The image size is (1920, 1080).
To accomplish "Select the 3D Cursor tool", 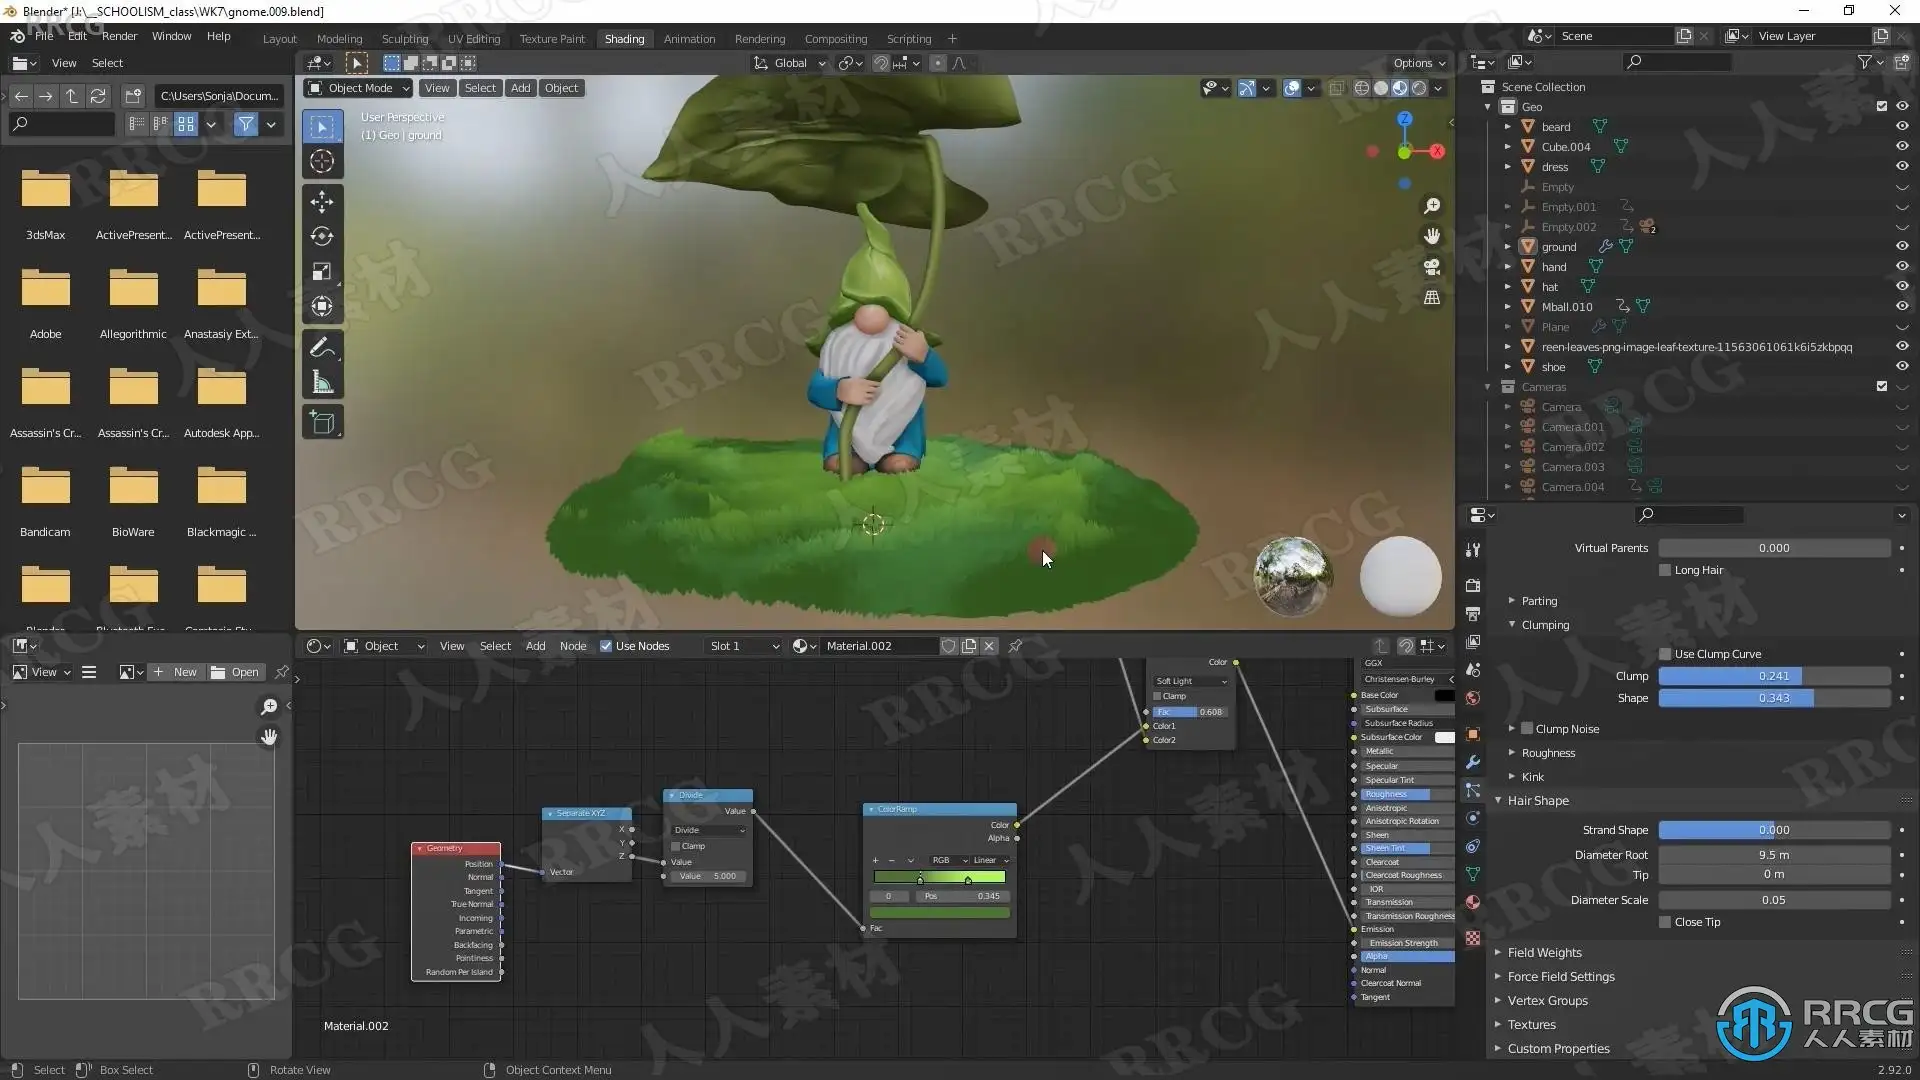I will (322, 161).
